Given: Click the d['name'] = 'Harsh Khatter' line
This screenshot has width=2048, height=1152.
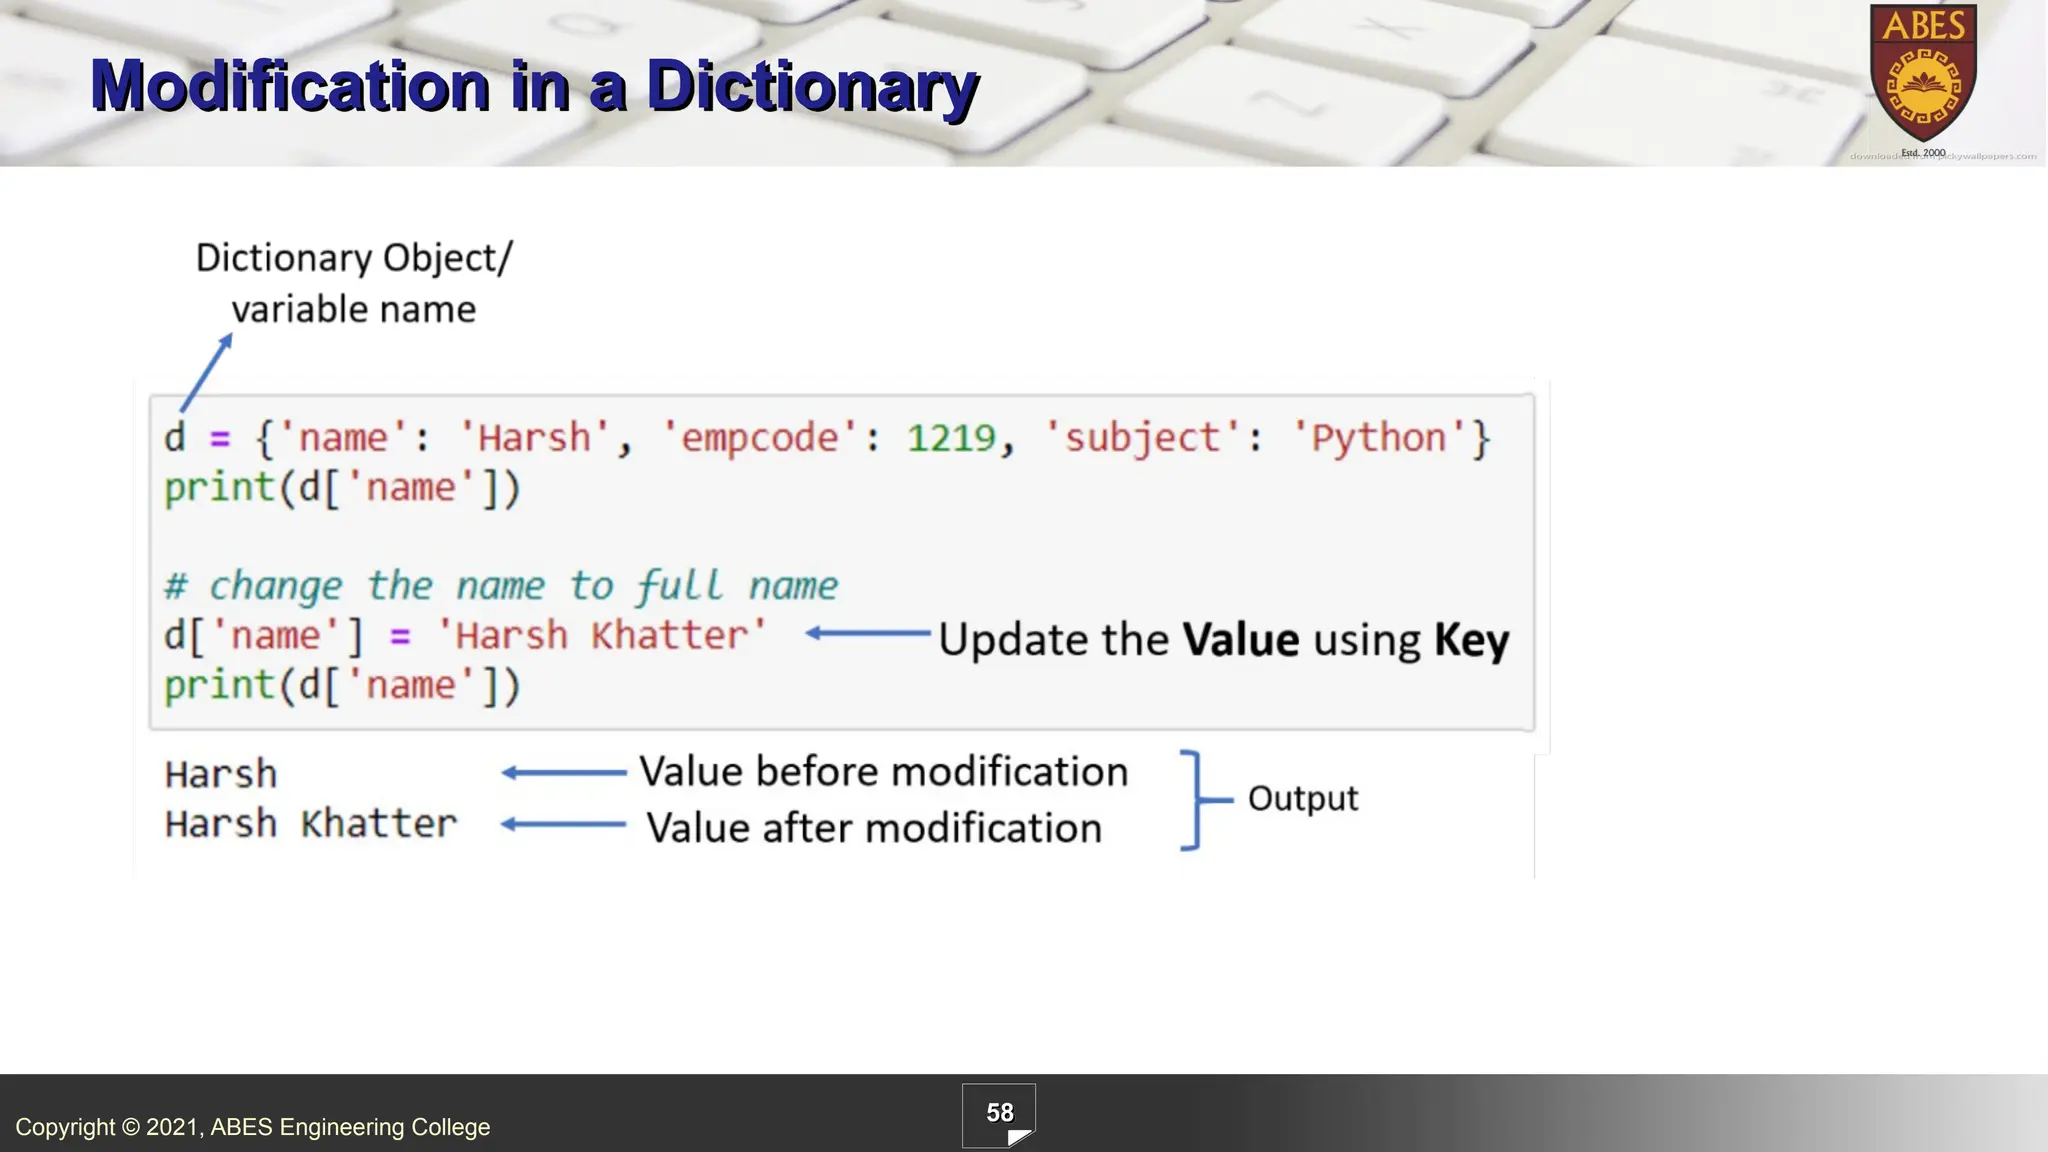Looking at the screenshot, I should click(x=465, y=636).
